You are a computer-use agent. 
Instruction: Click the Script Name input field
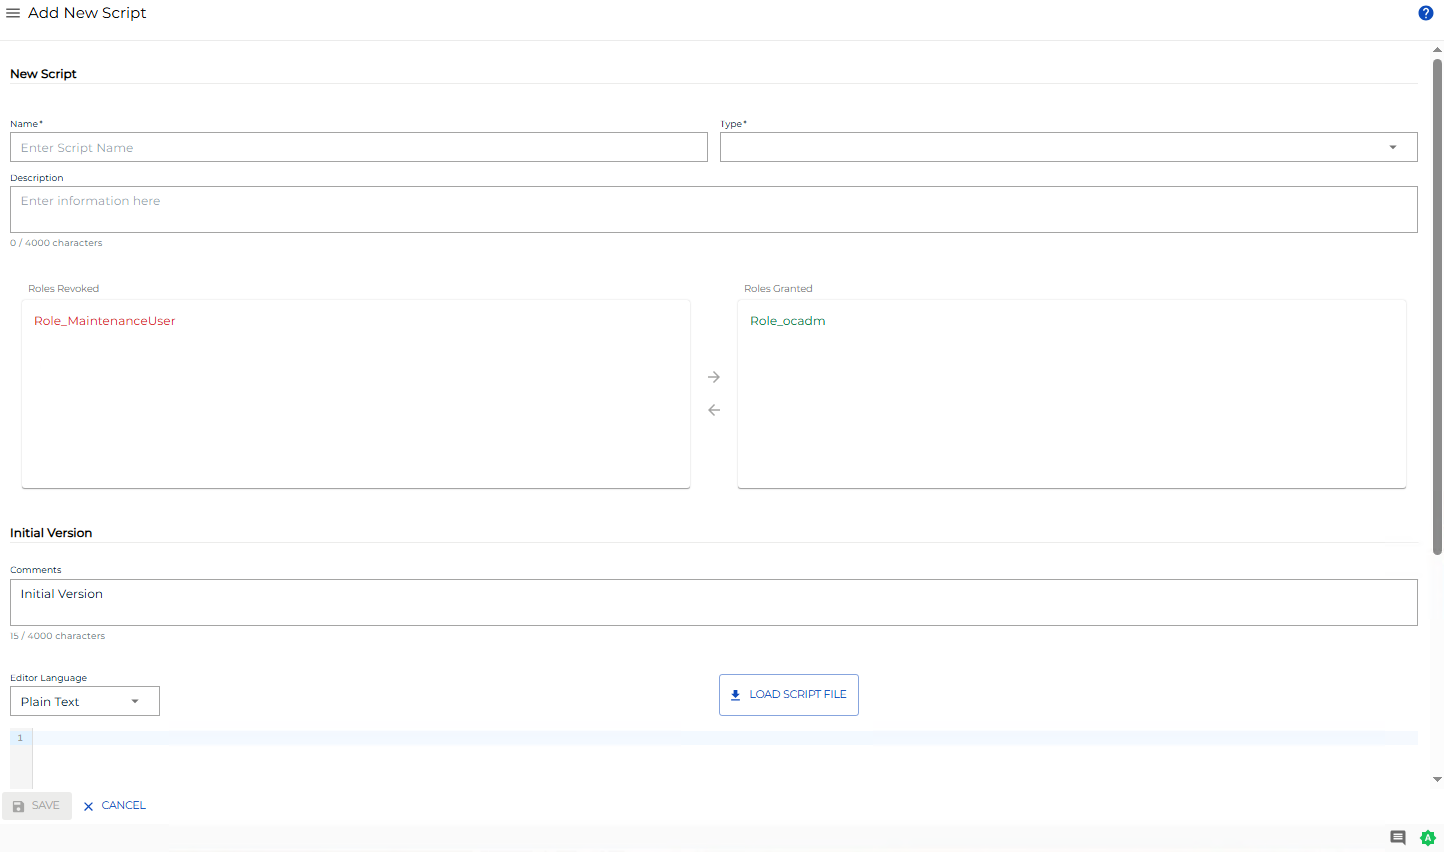pos(359,147)
